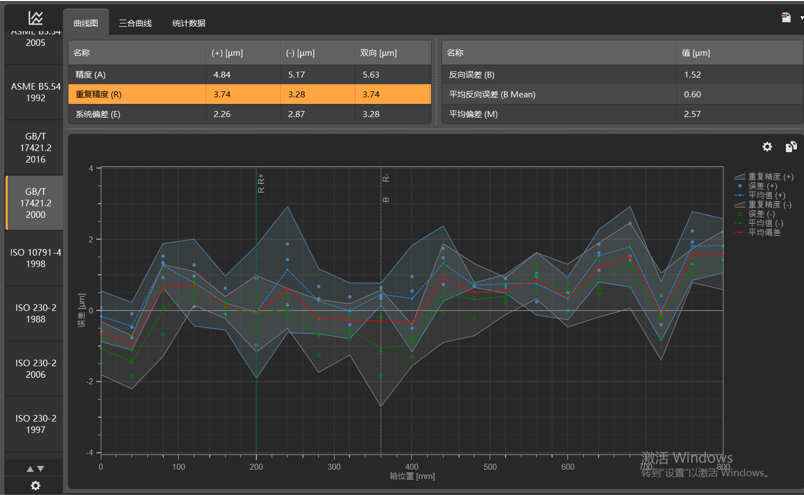The height and width of the screenshot is (495, 804).
Task: Switch to the 统计数据 tab
Action: 189,23
